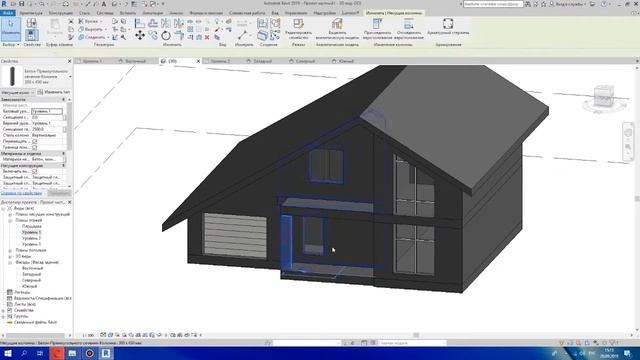Select 'Уровень 2' in the Project Browser
640x360 pixels.
tap(31, 238)
